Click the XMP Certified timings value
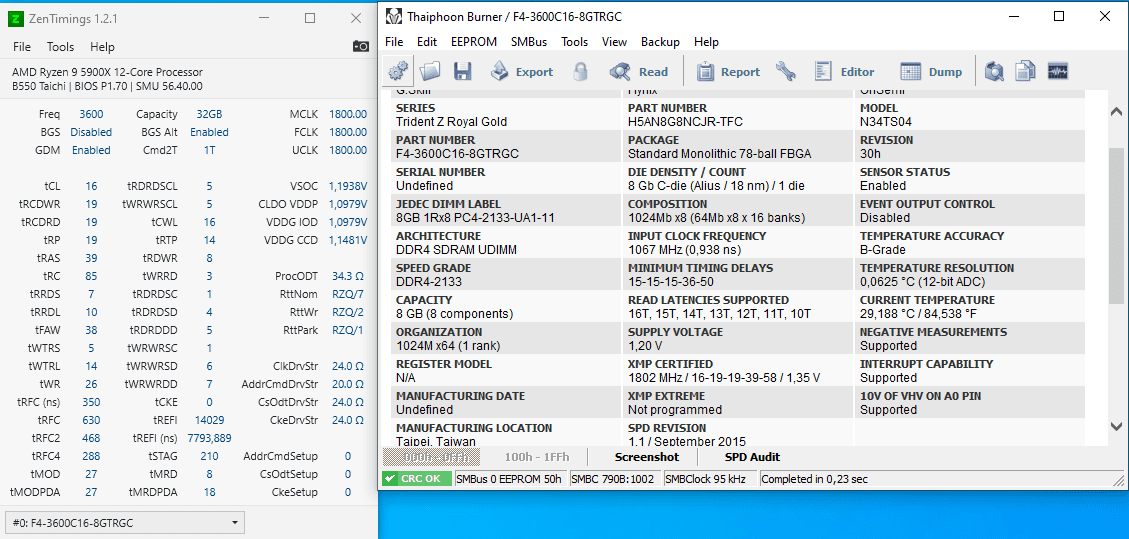Viewport: 1129px width, 539px height. click(724, 378)
